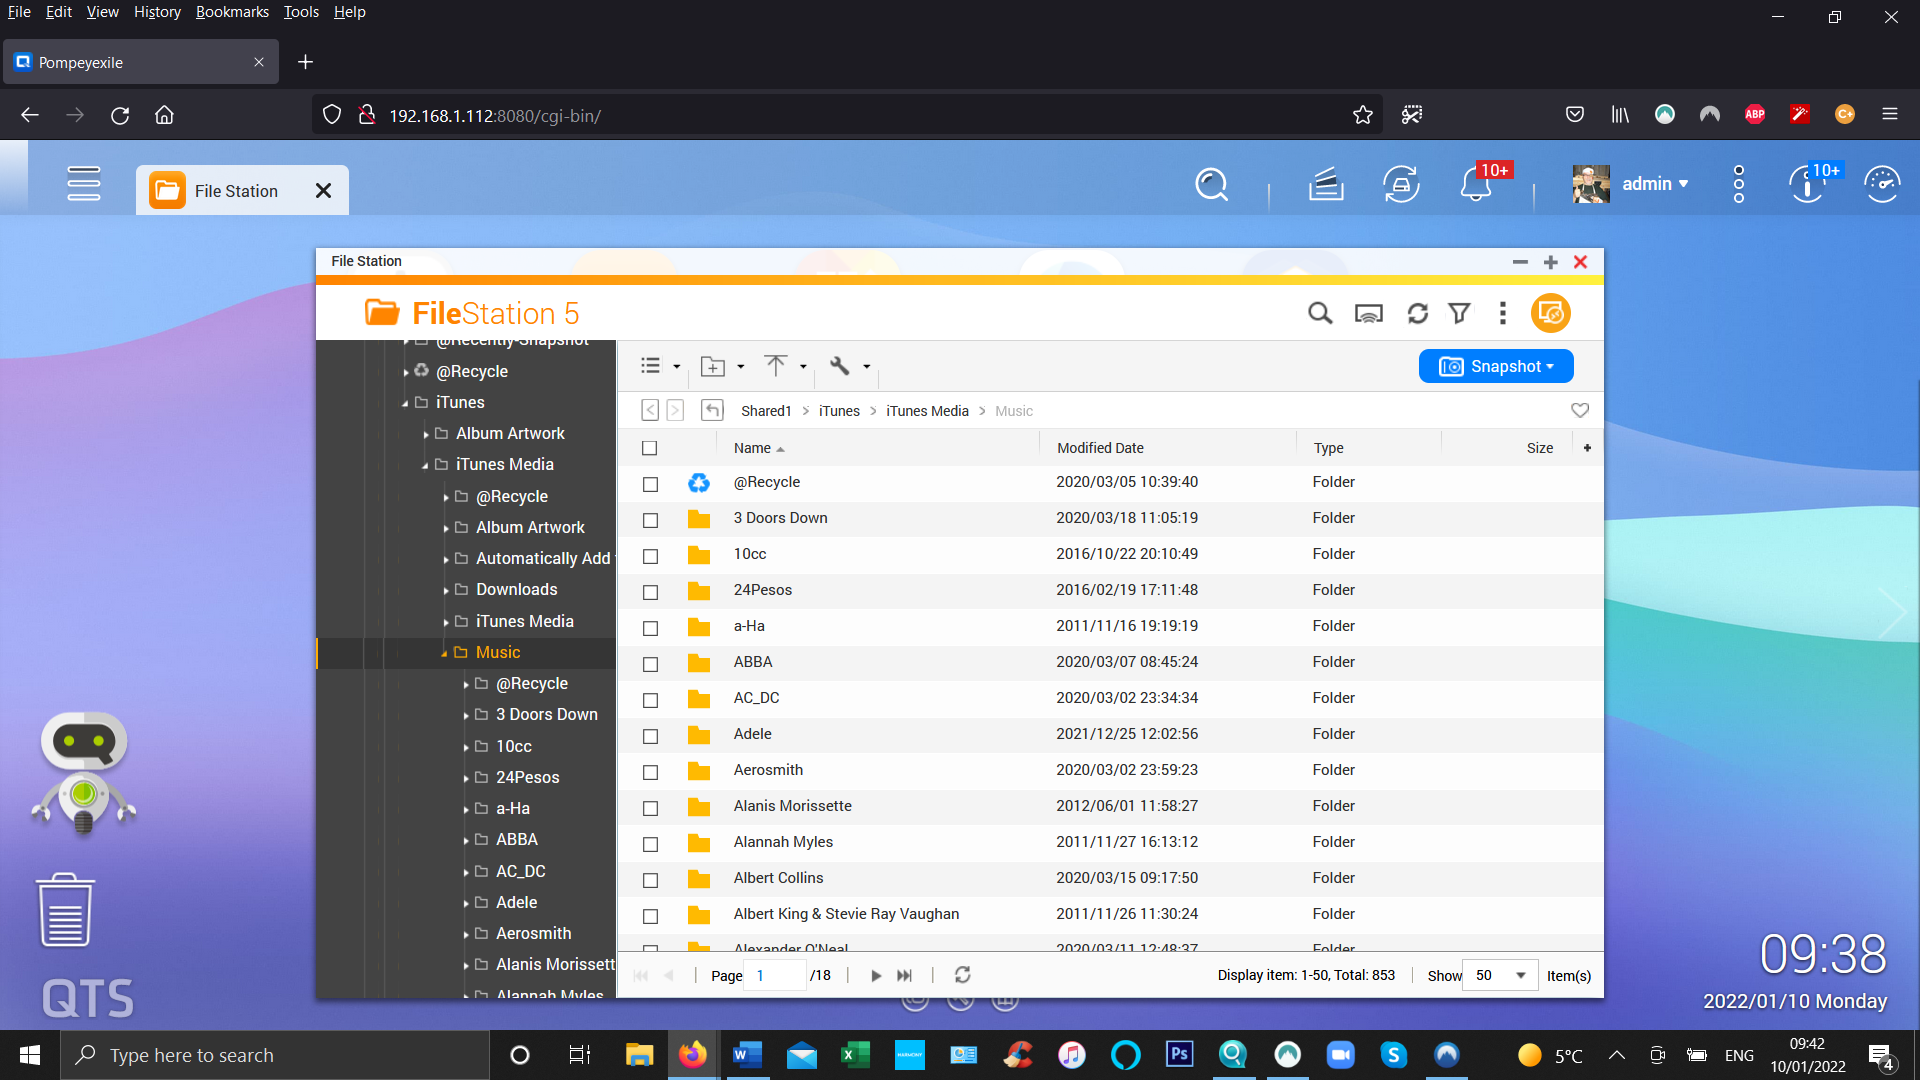Check the box next to Adele folder
1920x1080 pixels.
650,736
